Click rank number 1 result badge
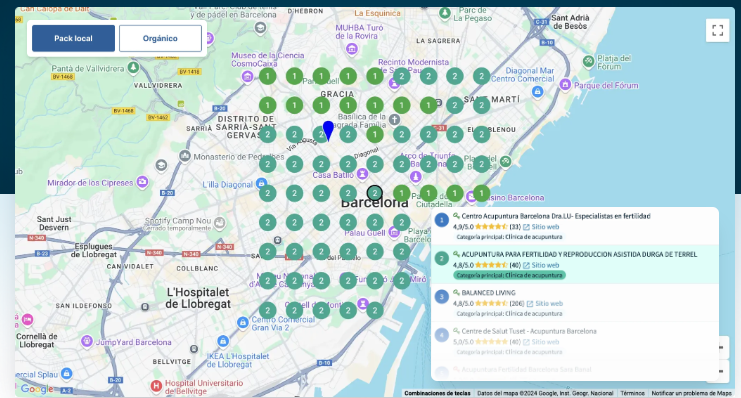The image size is (741, 398). [x=442, y=220]
